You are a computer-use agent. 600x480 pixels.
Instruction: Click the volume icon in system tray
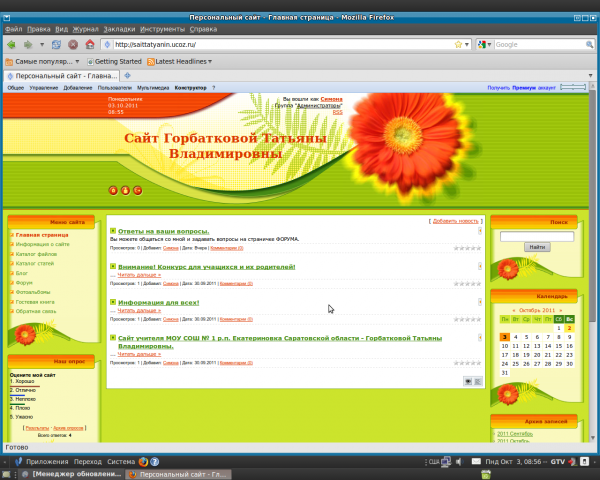click(459, 462)
